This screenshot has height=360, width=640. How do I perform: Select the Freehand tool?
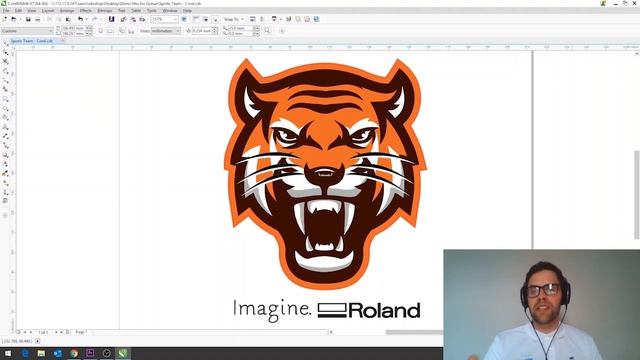pyautogui.click(x=5, y=80)
